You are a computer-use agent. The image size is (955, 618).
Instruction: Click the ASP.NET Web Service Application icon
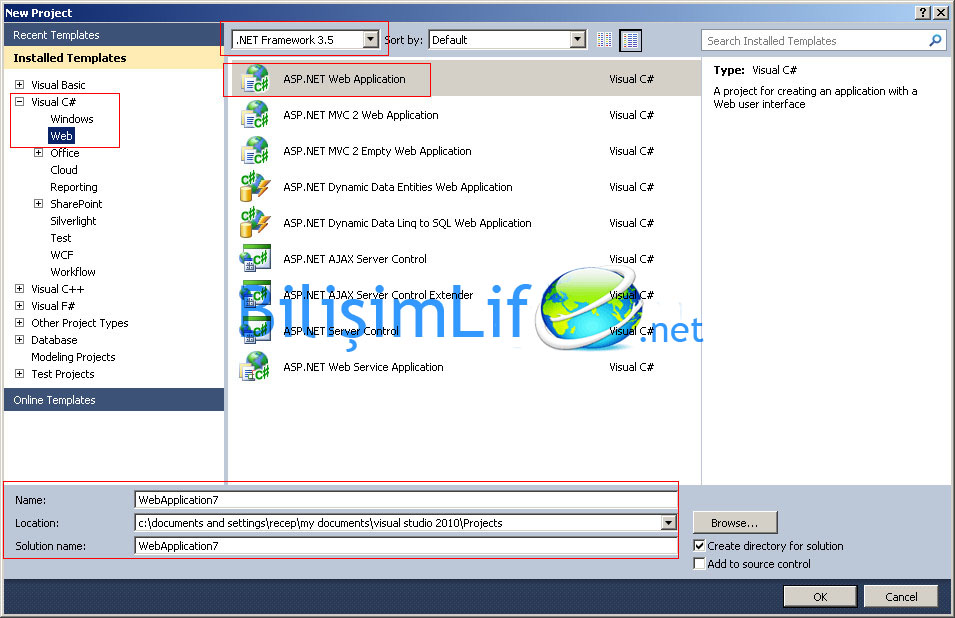(255, 367)
